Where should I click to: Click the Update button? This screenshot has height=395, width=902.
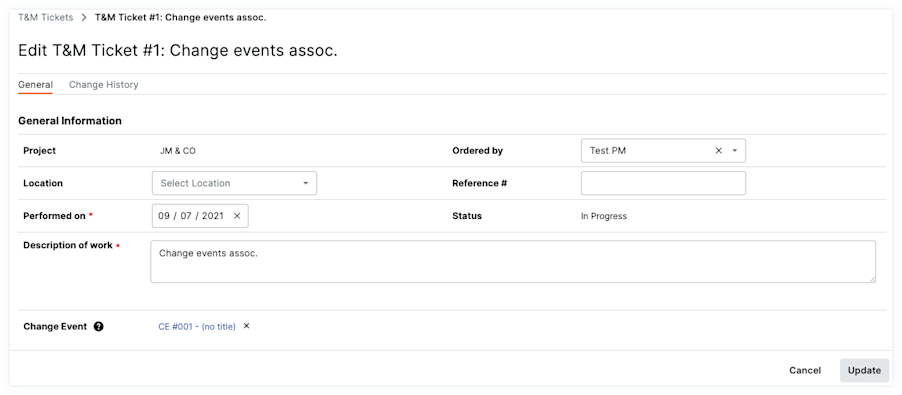pos(864,370)
